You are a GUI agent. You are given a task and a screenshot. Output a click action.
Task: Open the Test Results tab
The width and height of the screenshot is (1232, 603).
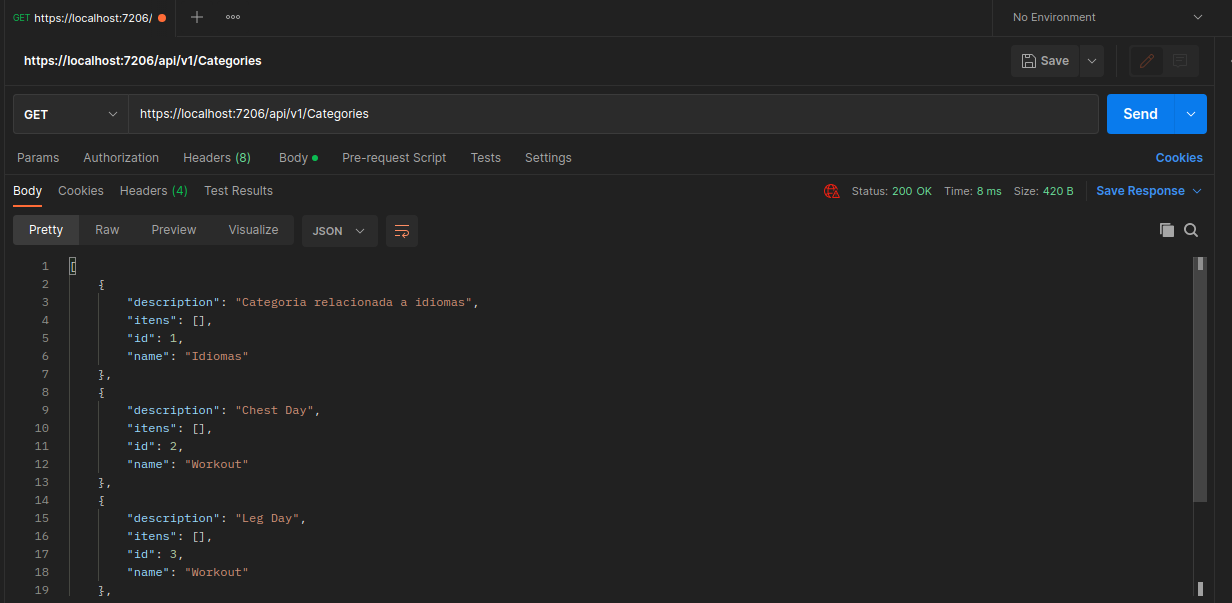[238, 191]
